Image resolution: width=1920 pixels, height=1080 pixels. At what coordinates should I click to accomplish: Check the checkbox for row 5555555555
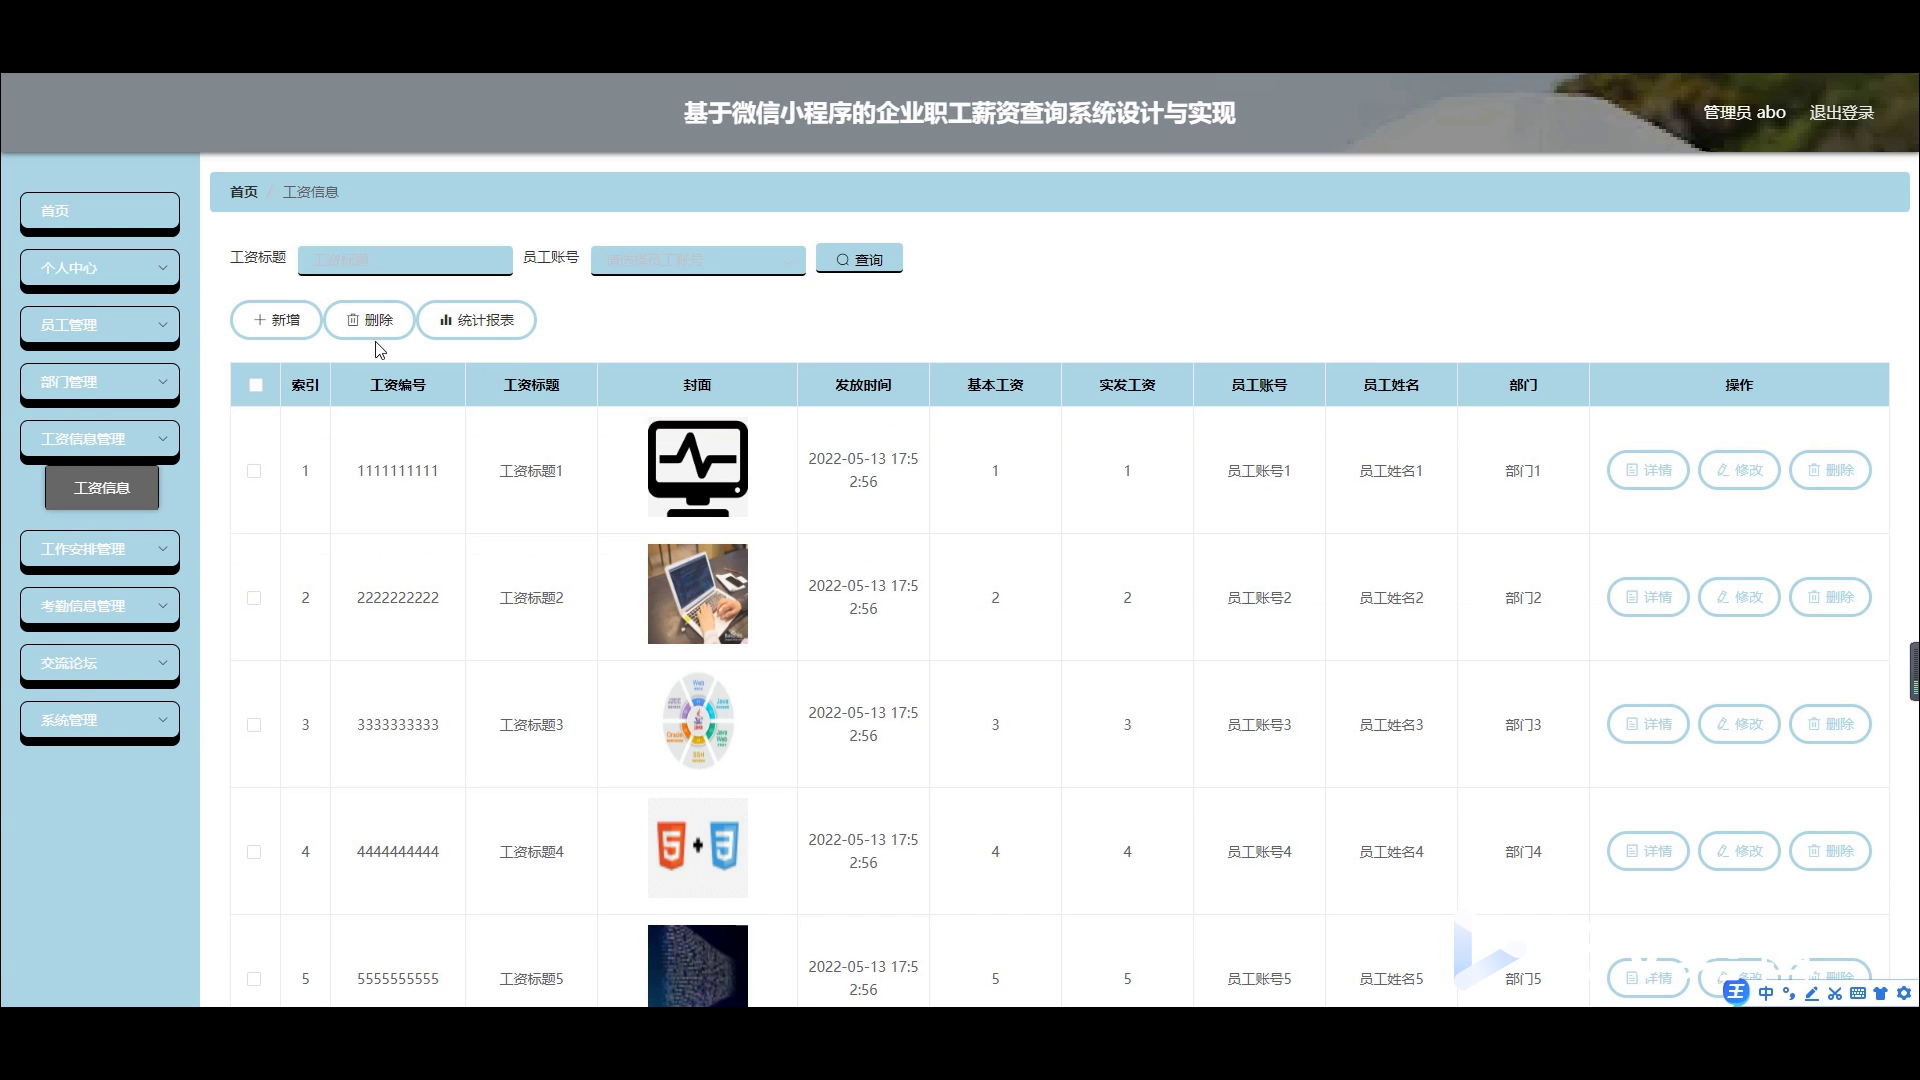click(x=254, y=979)
